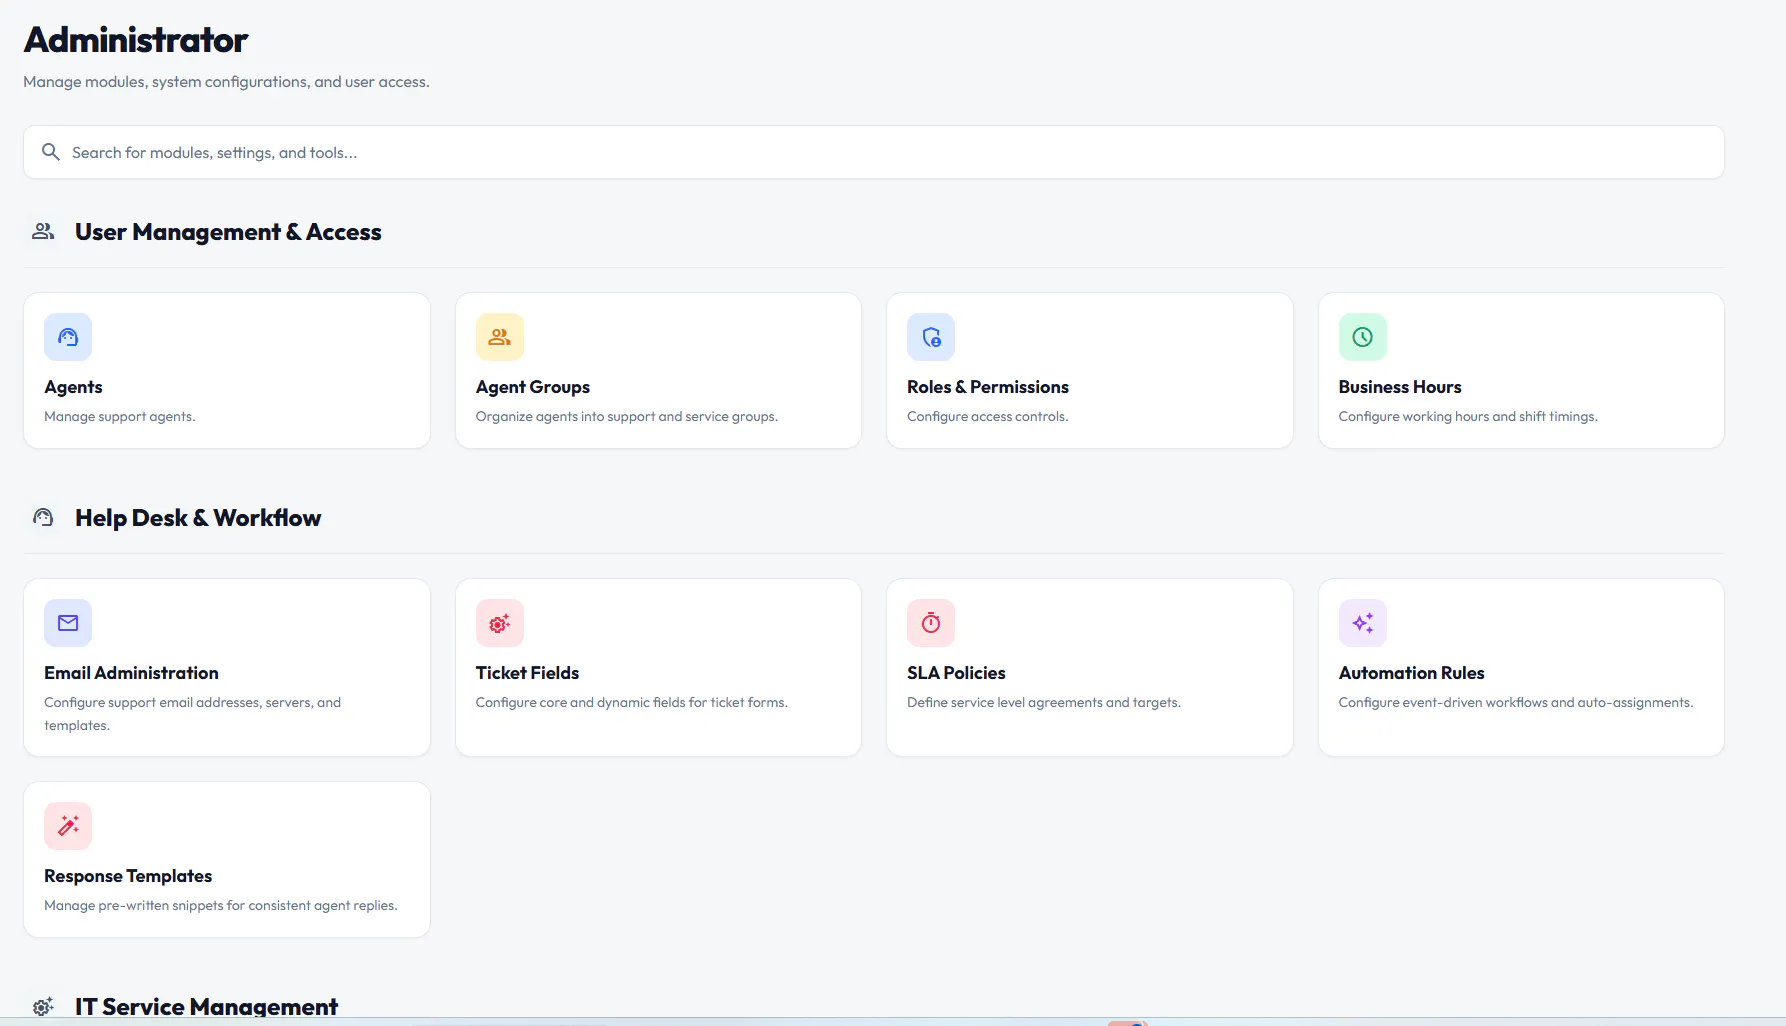Click 'Configure event-driven workflows' description
1786x1026 pixels.
tap(1516, 702)
